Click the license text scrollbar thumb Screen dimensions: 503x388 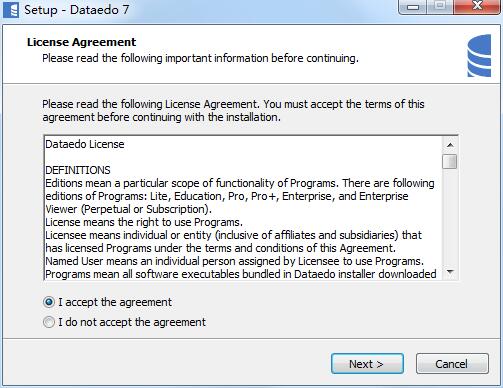click(x=450, y=162)
